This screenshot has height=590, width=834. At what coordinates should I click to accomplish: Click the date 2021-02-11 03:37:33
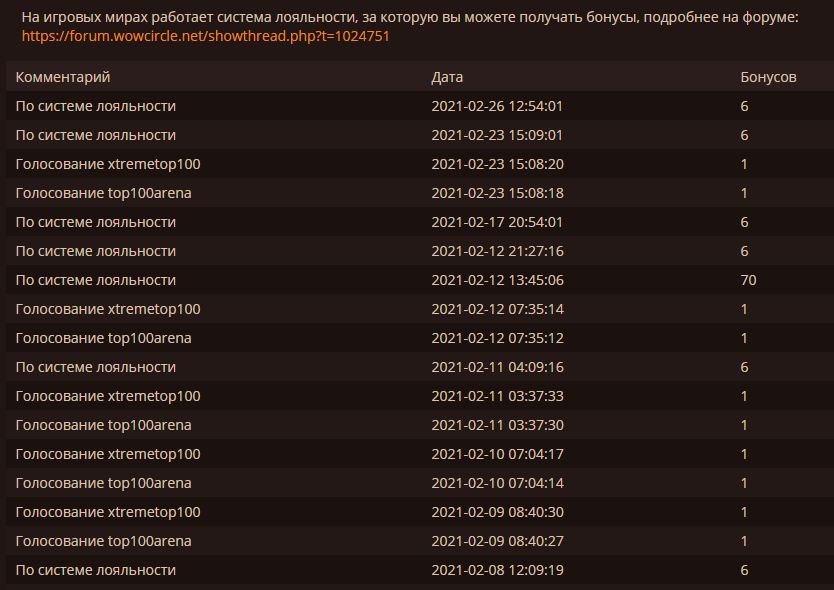[497, 396]
